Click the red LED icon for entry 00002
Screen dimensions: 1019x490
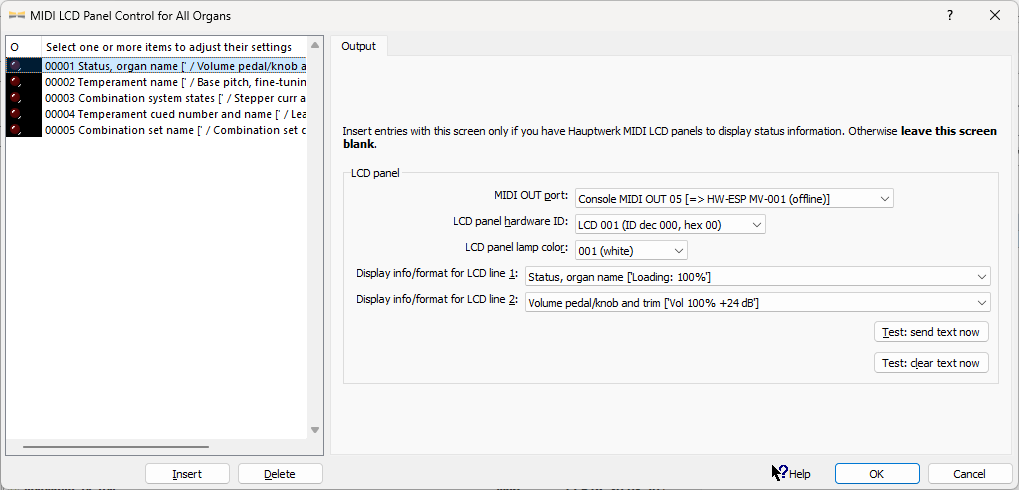(x=15, y=82)
